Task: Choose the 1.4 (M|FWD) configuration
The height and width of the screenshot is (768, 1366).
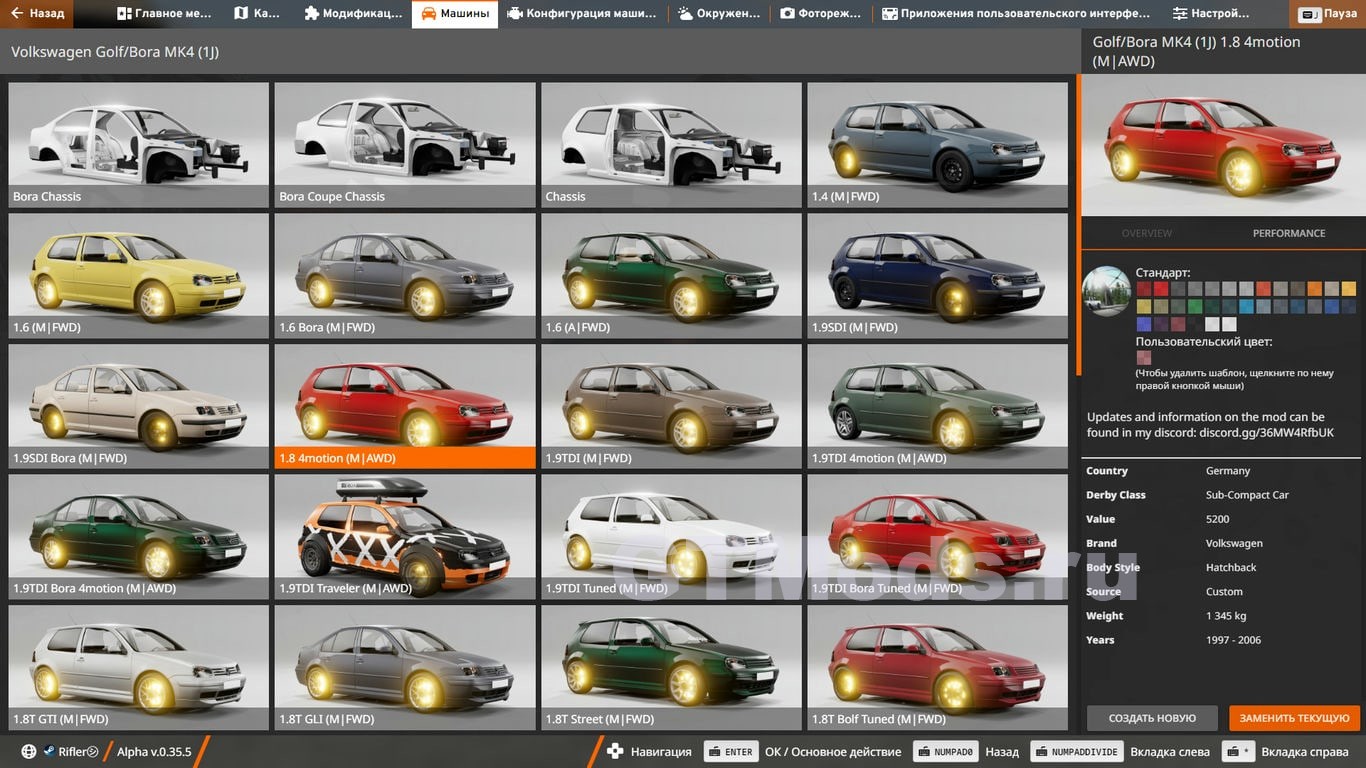Action: [937, 145]
